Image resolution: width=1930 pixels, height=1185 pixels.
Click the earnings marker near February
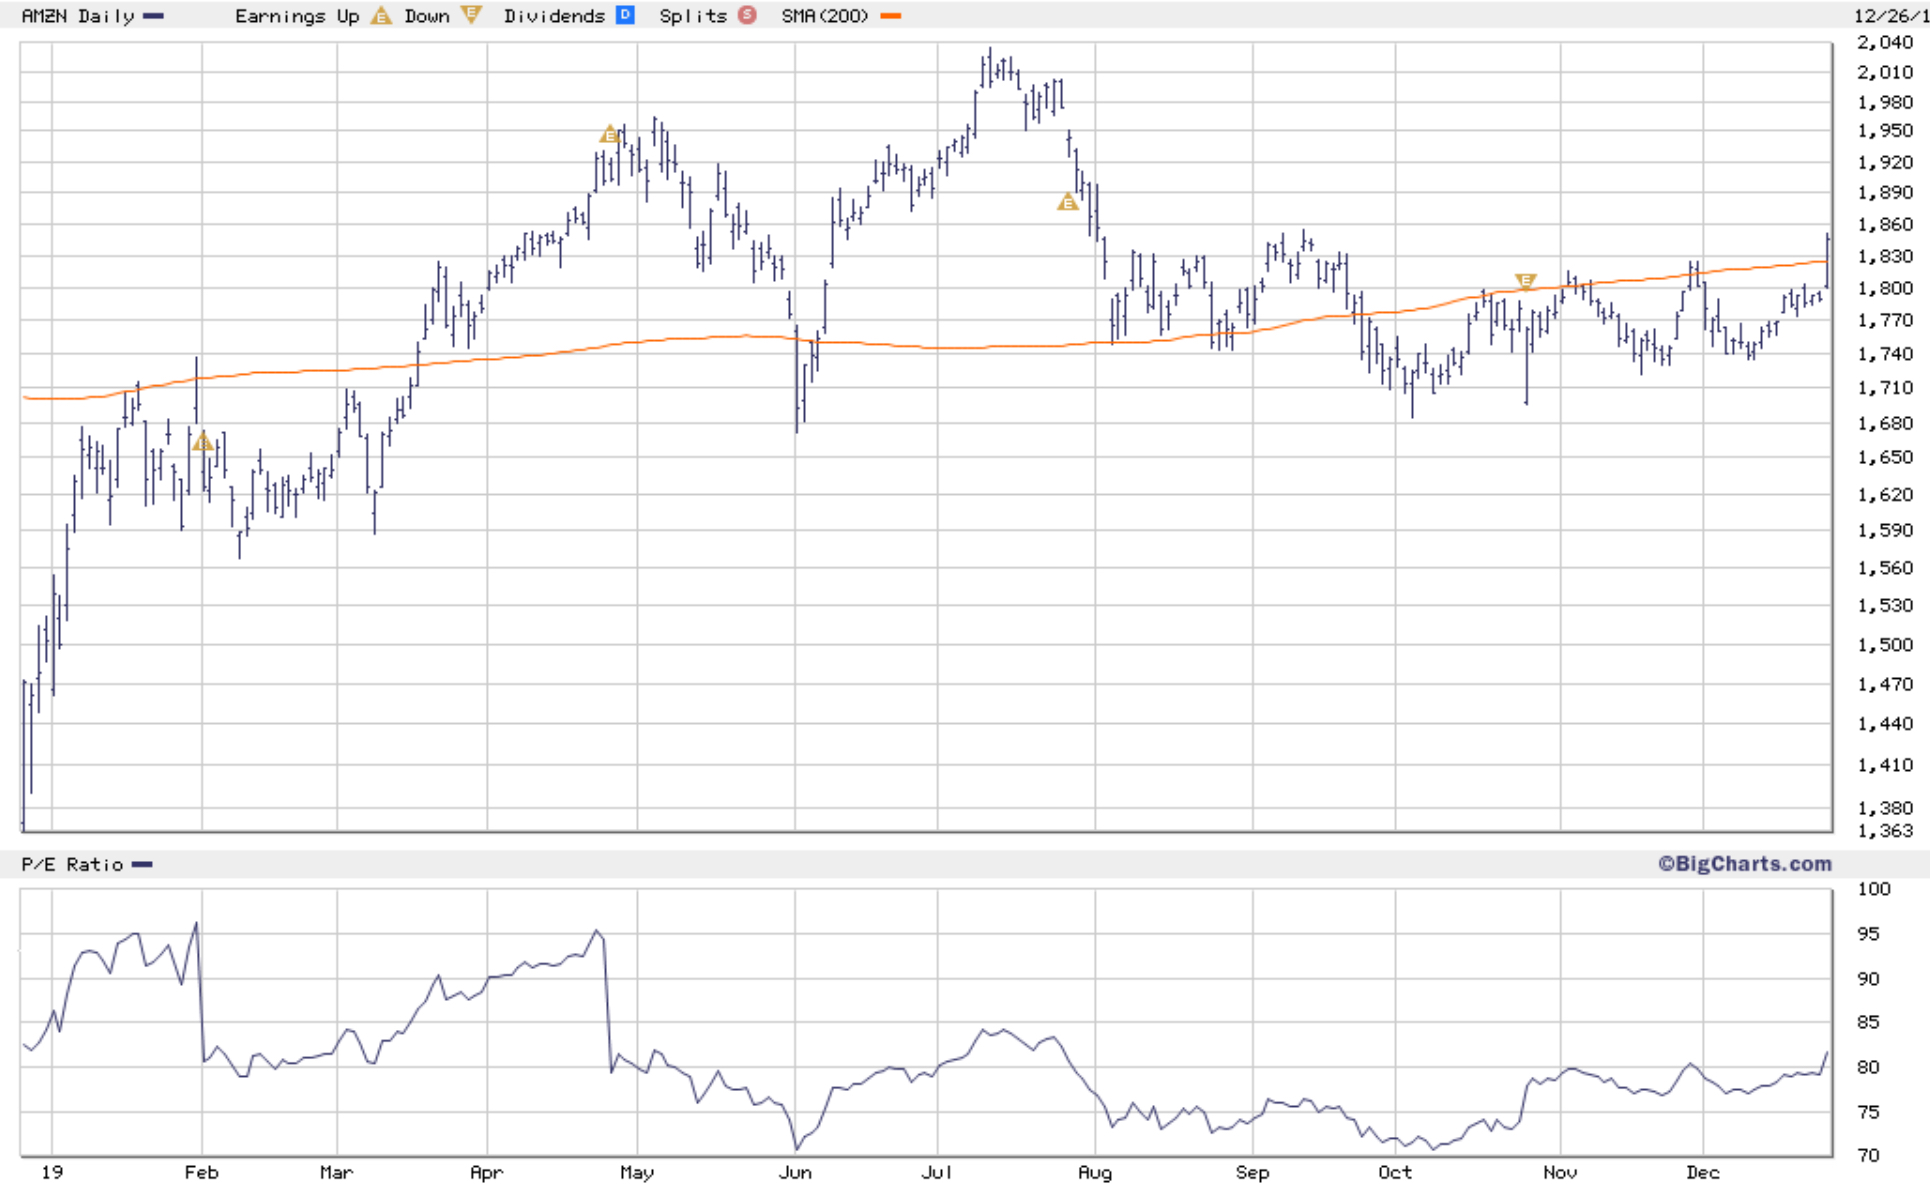click(x=203, y=442)
